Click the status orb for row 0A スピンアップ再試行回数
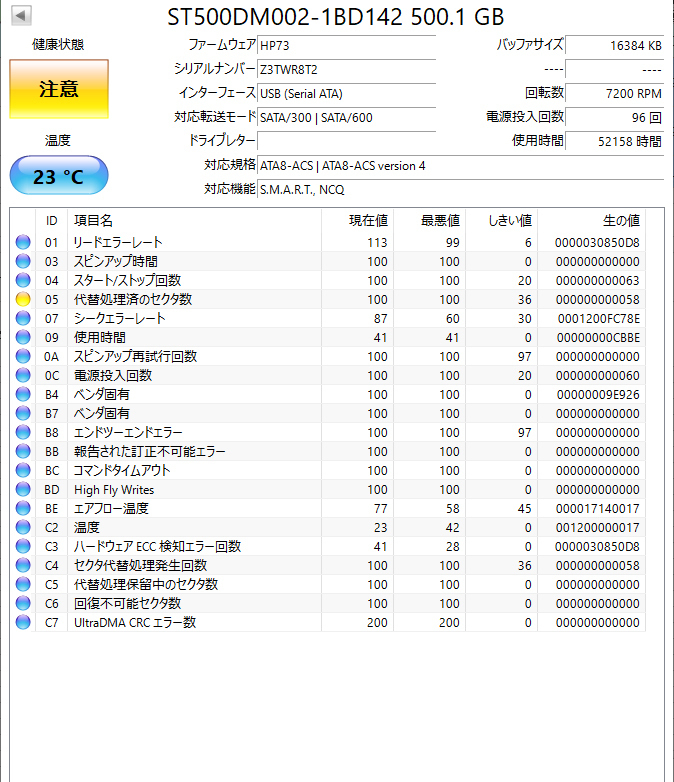Image resolution: width=674 pixels, height=782 pixels. tap(23, 356)
